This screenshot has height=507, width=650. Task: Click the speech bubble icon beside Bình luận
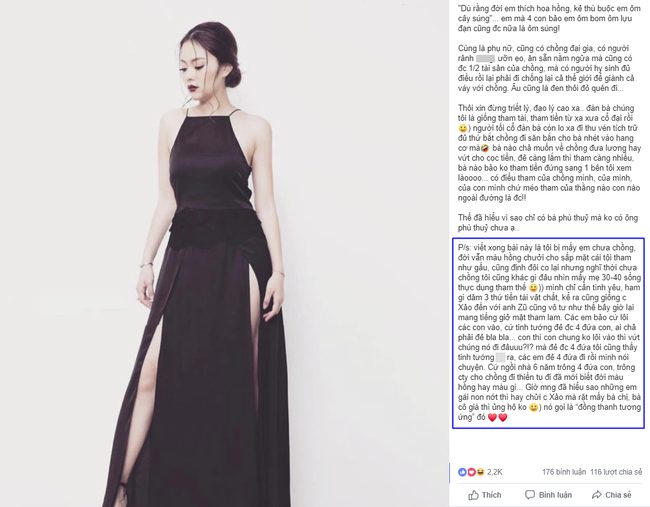pos(530,495)
